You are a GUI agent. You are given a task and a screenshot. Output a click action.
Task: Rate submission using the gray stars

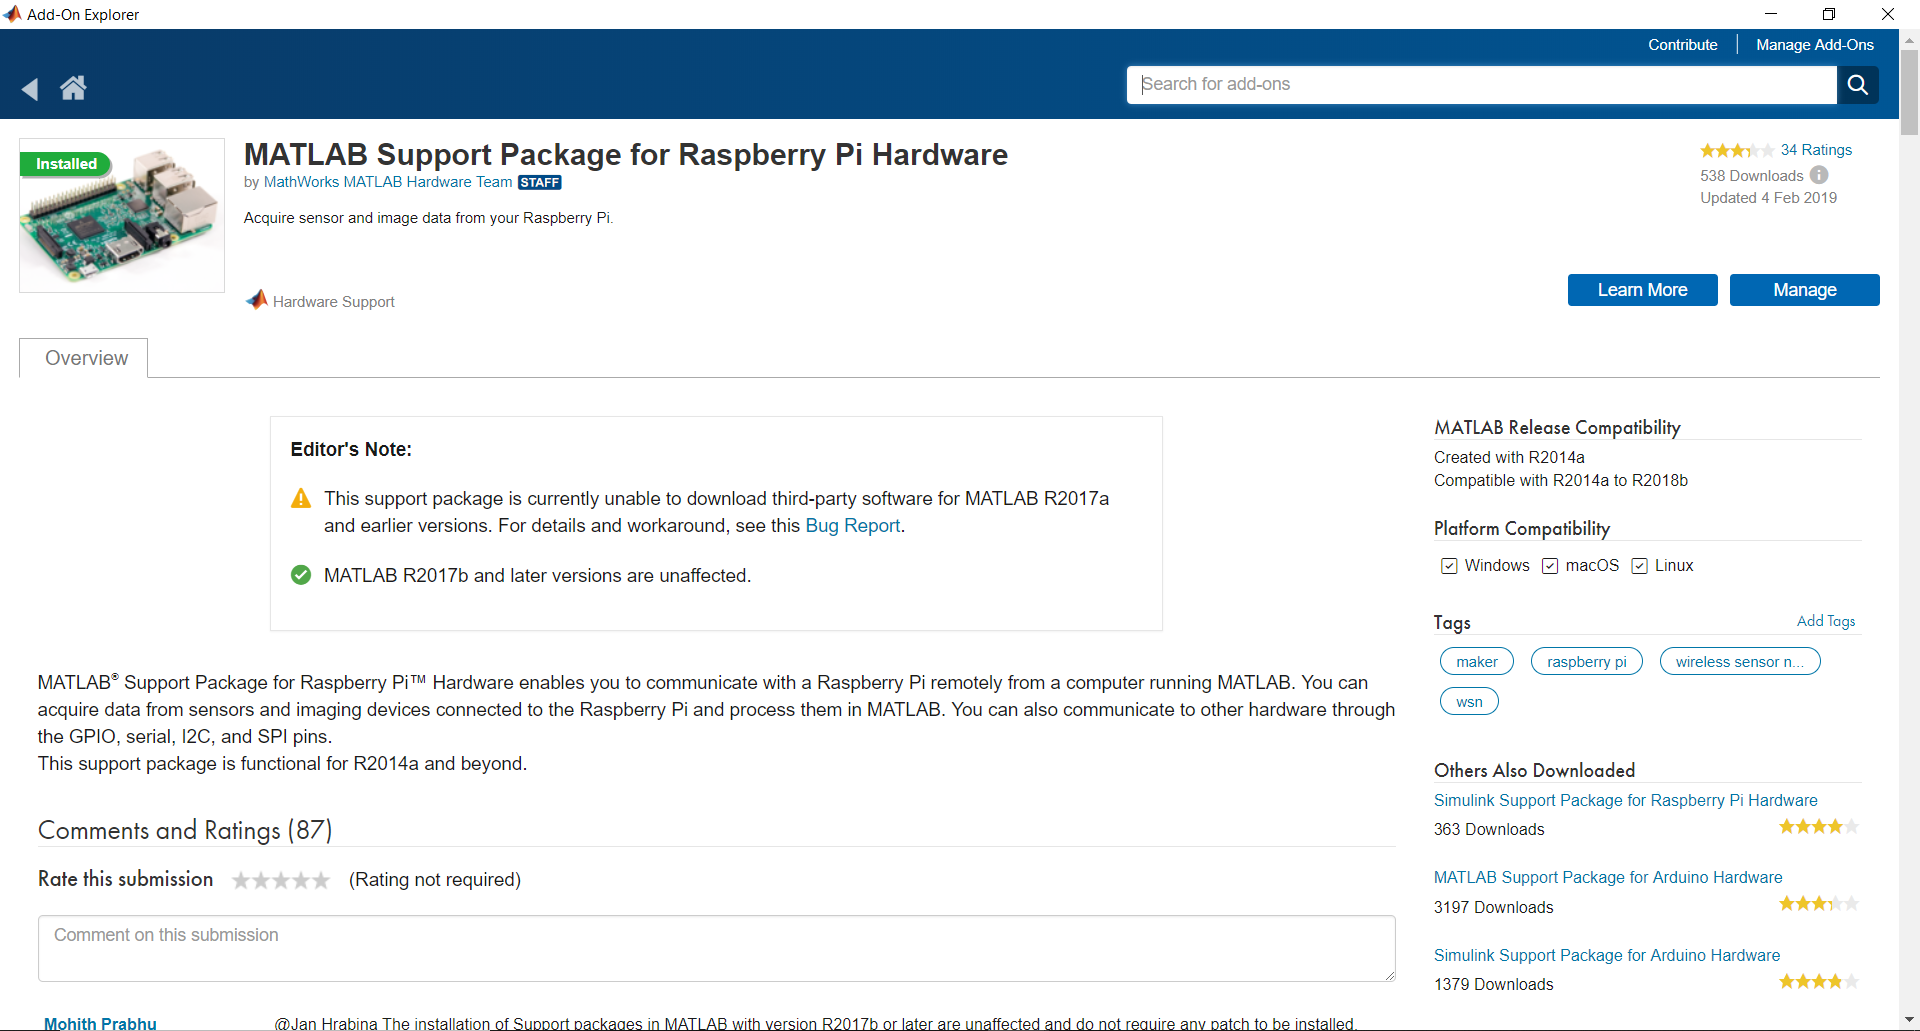[x=281, y=880]
